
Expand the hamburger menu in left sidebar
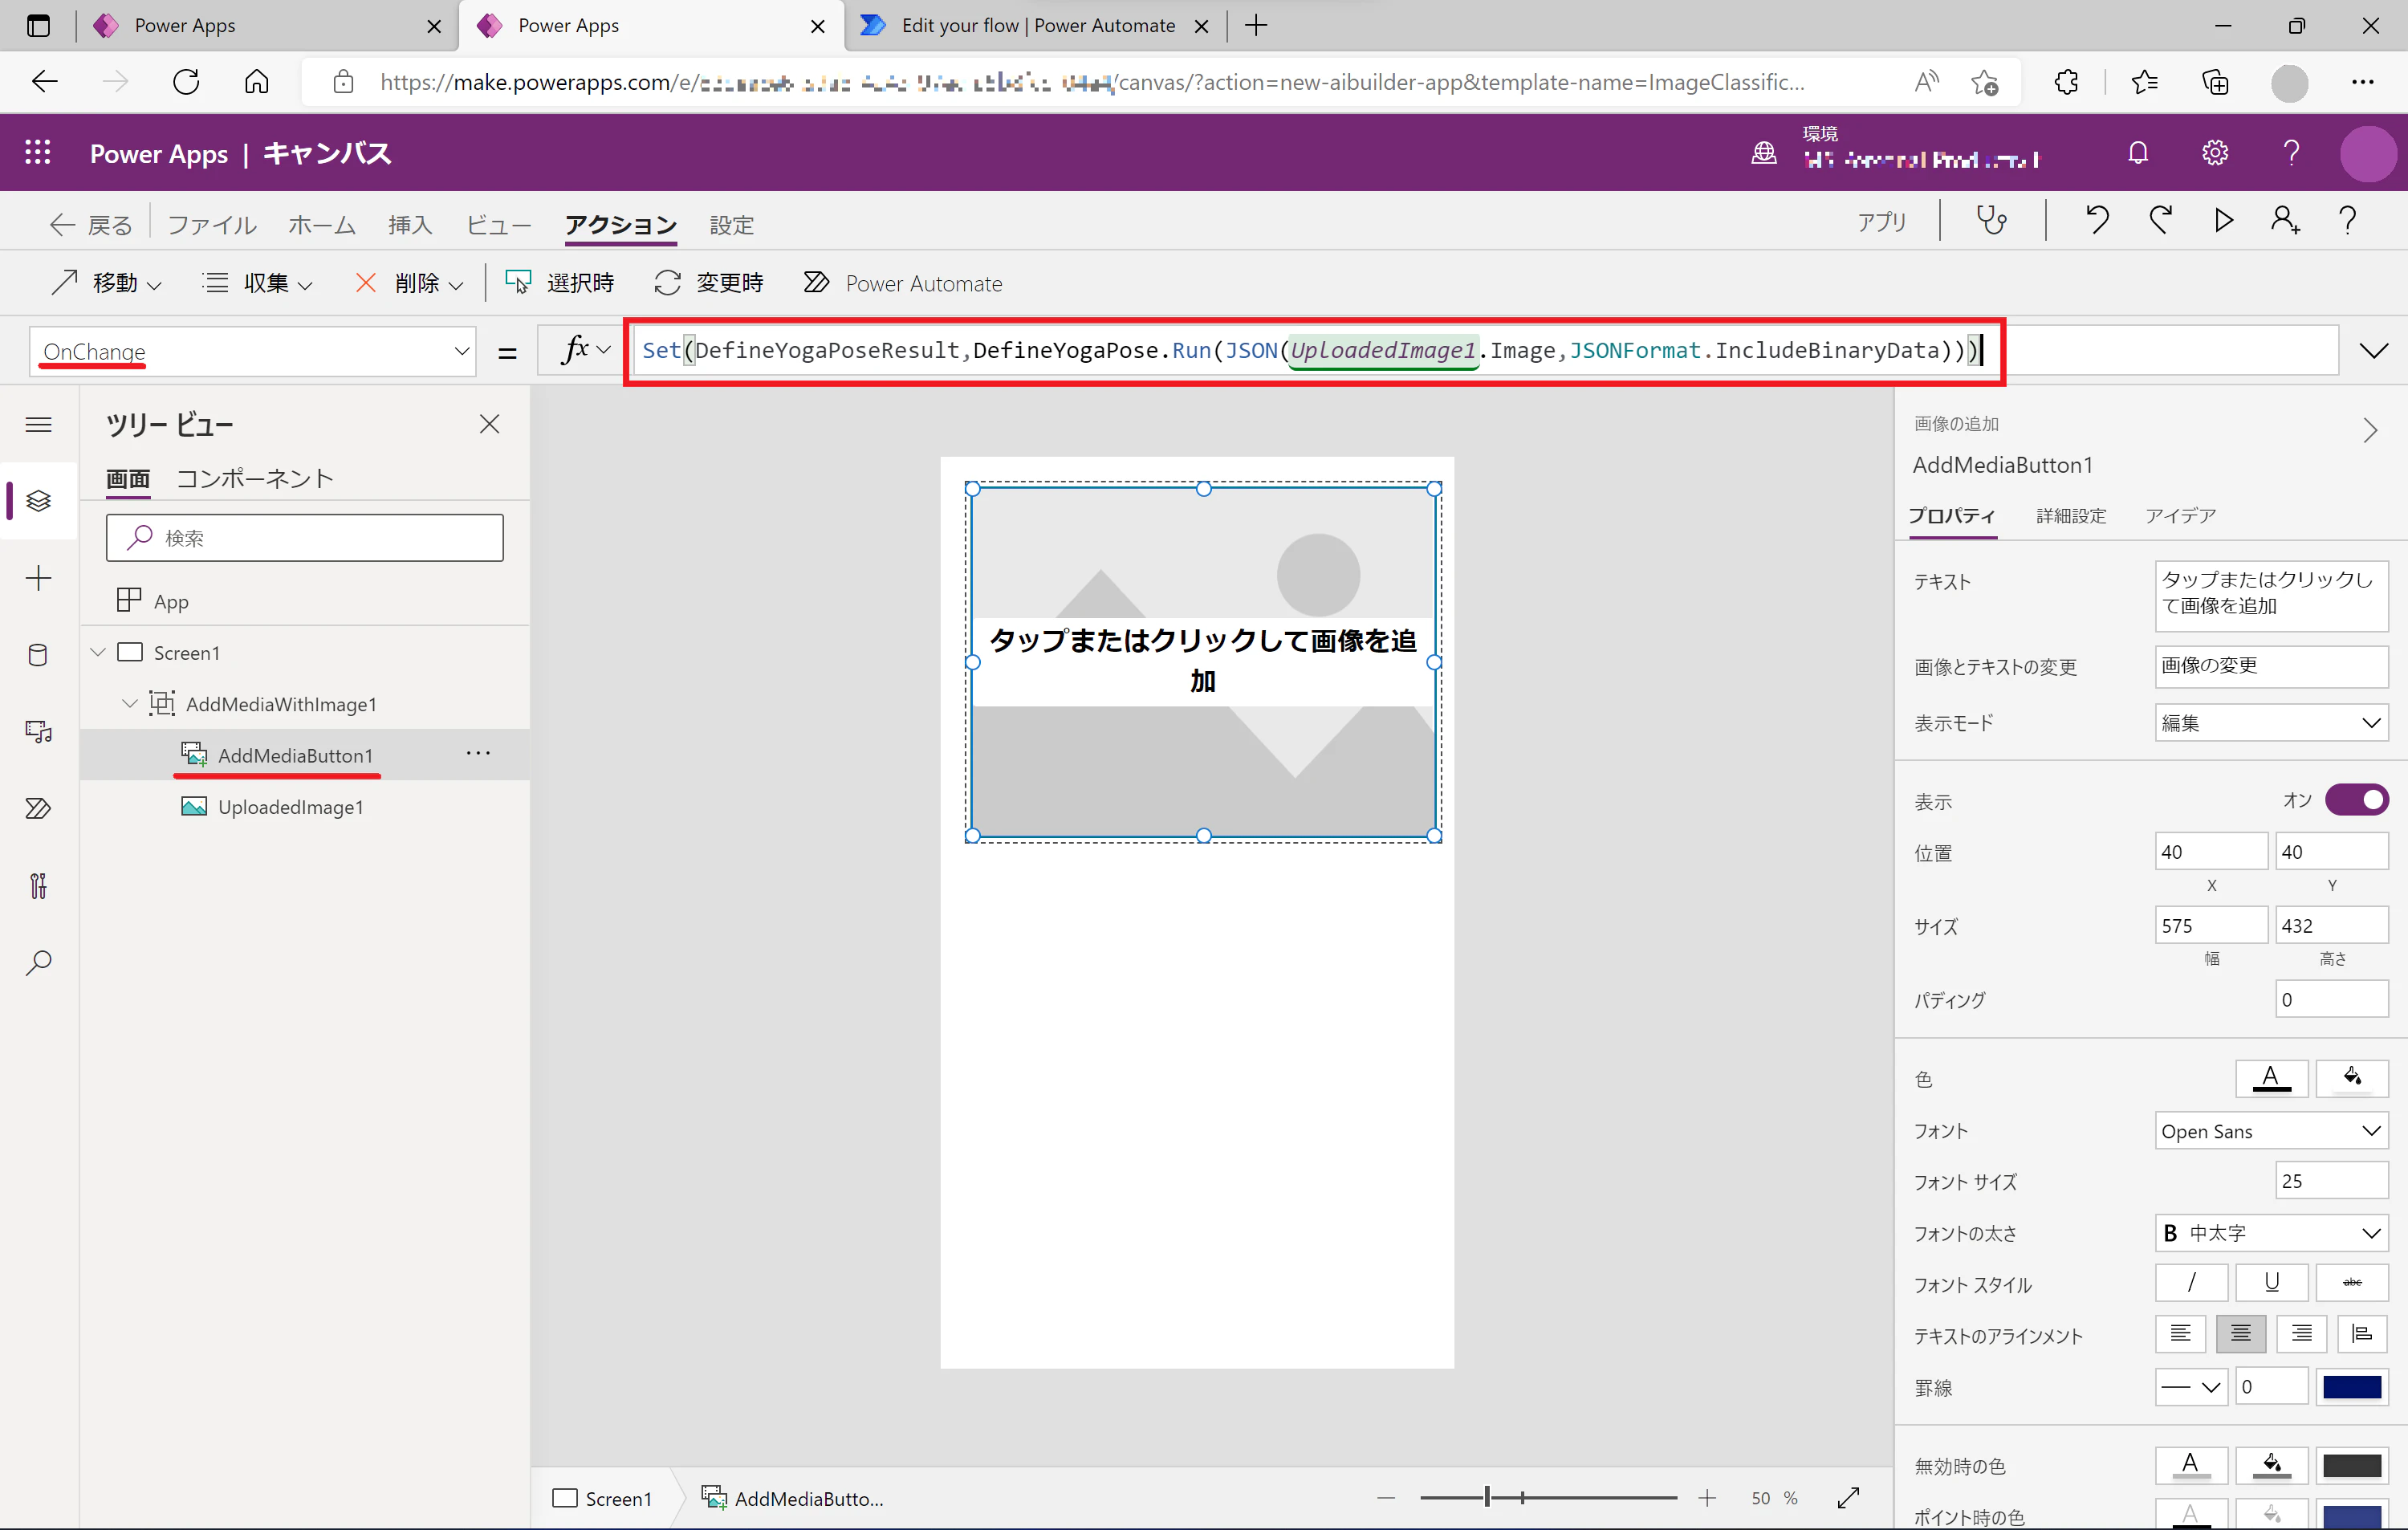pyautogui.click(x=39, y=425)
